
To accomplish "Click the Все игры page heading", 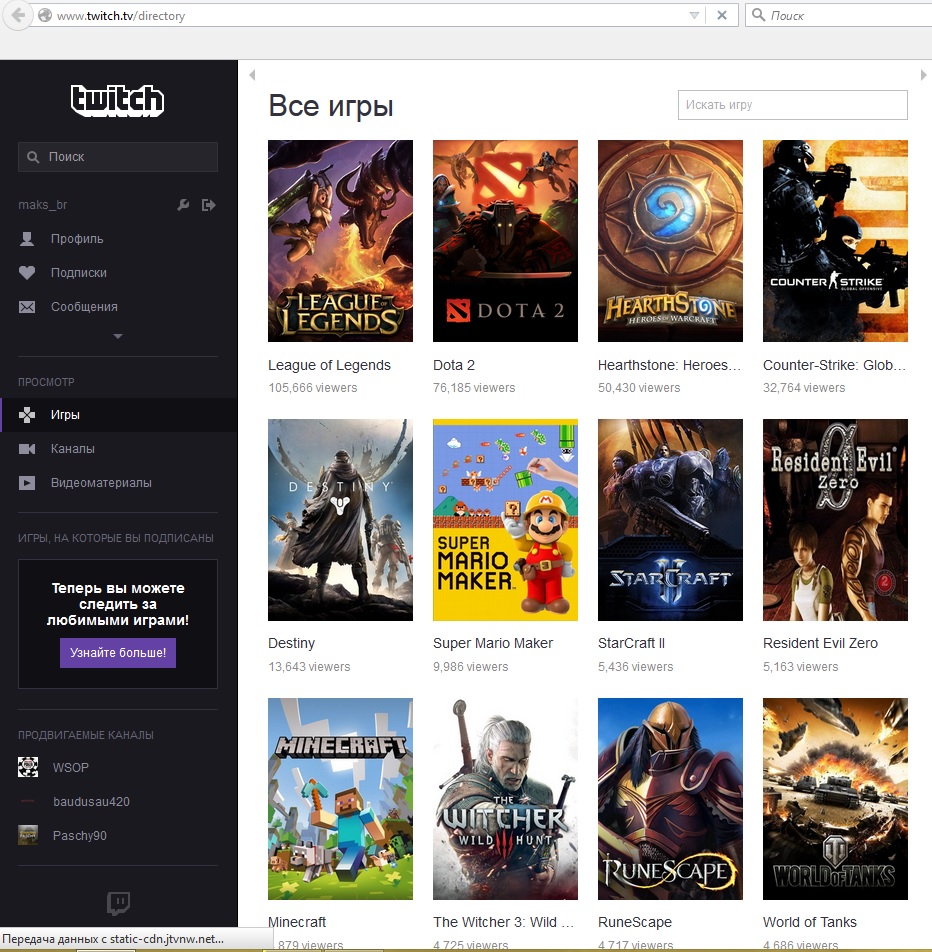I will click(x=331, y=106).
